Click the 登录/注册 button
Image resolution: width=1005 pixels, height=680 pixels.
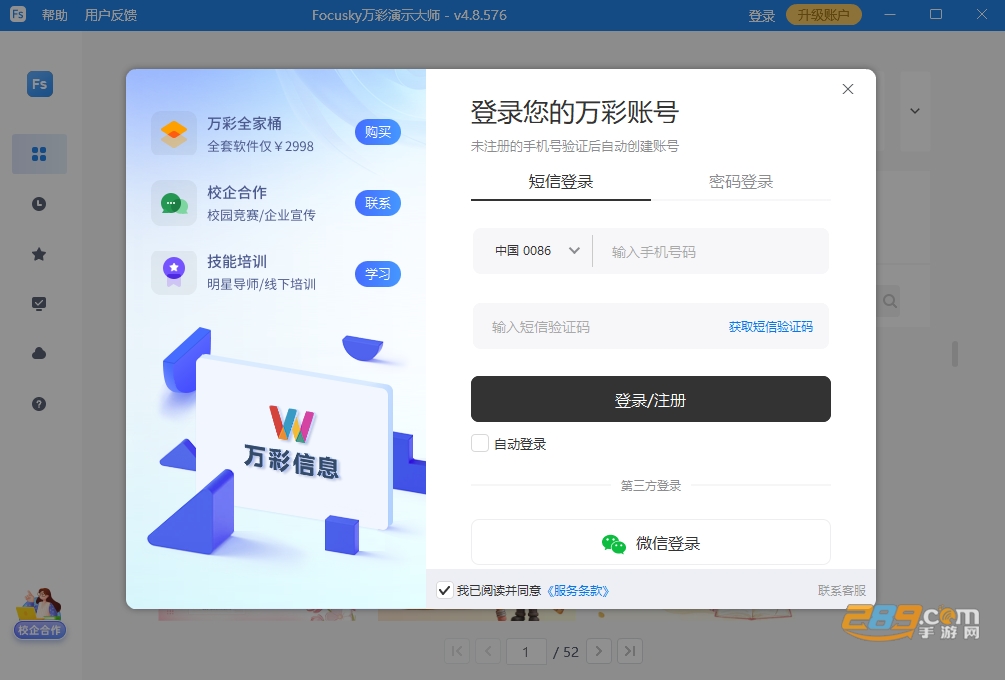click(651, 399)
